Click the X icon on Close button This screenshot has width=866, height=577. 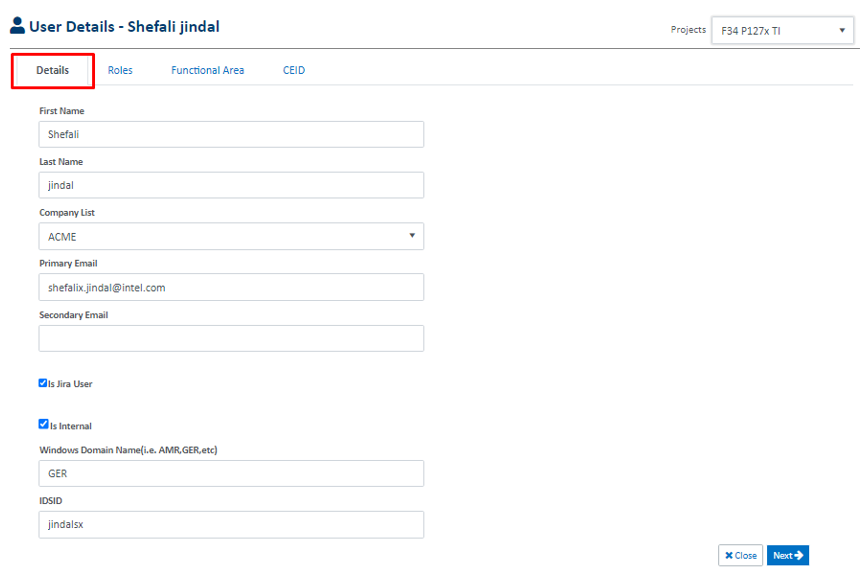(x=729, y=555)
